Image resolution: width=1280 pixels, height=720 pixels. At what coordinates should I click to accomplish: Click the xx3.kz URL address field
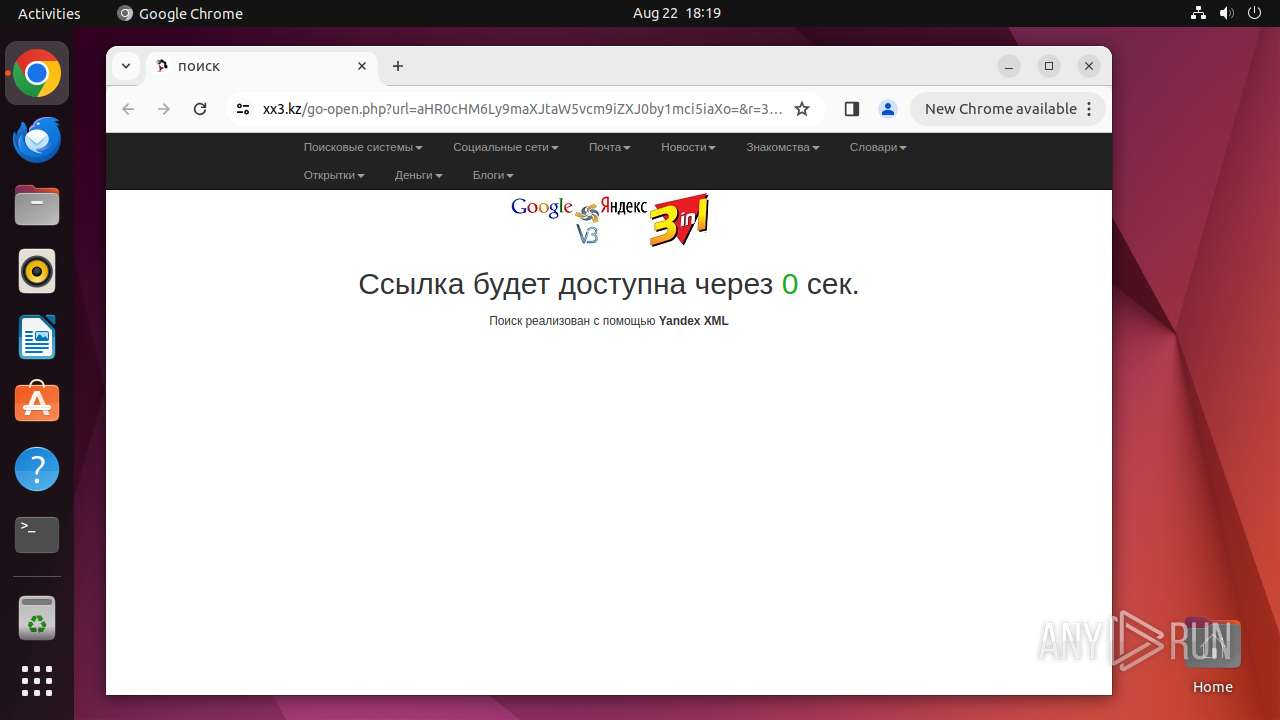tap(522, 109)
